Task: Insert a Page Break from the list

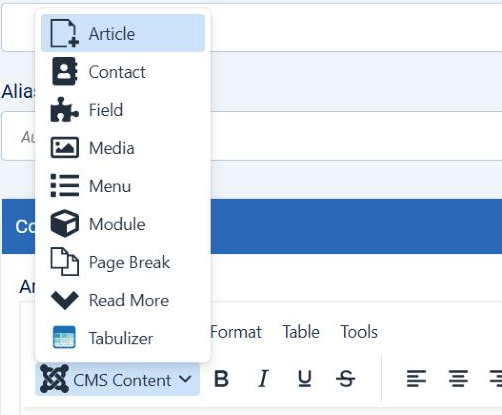Action: 123,262
